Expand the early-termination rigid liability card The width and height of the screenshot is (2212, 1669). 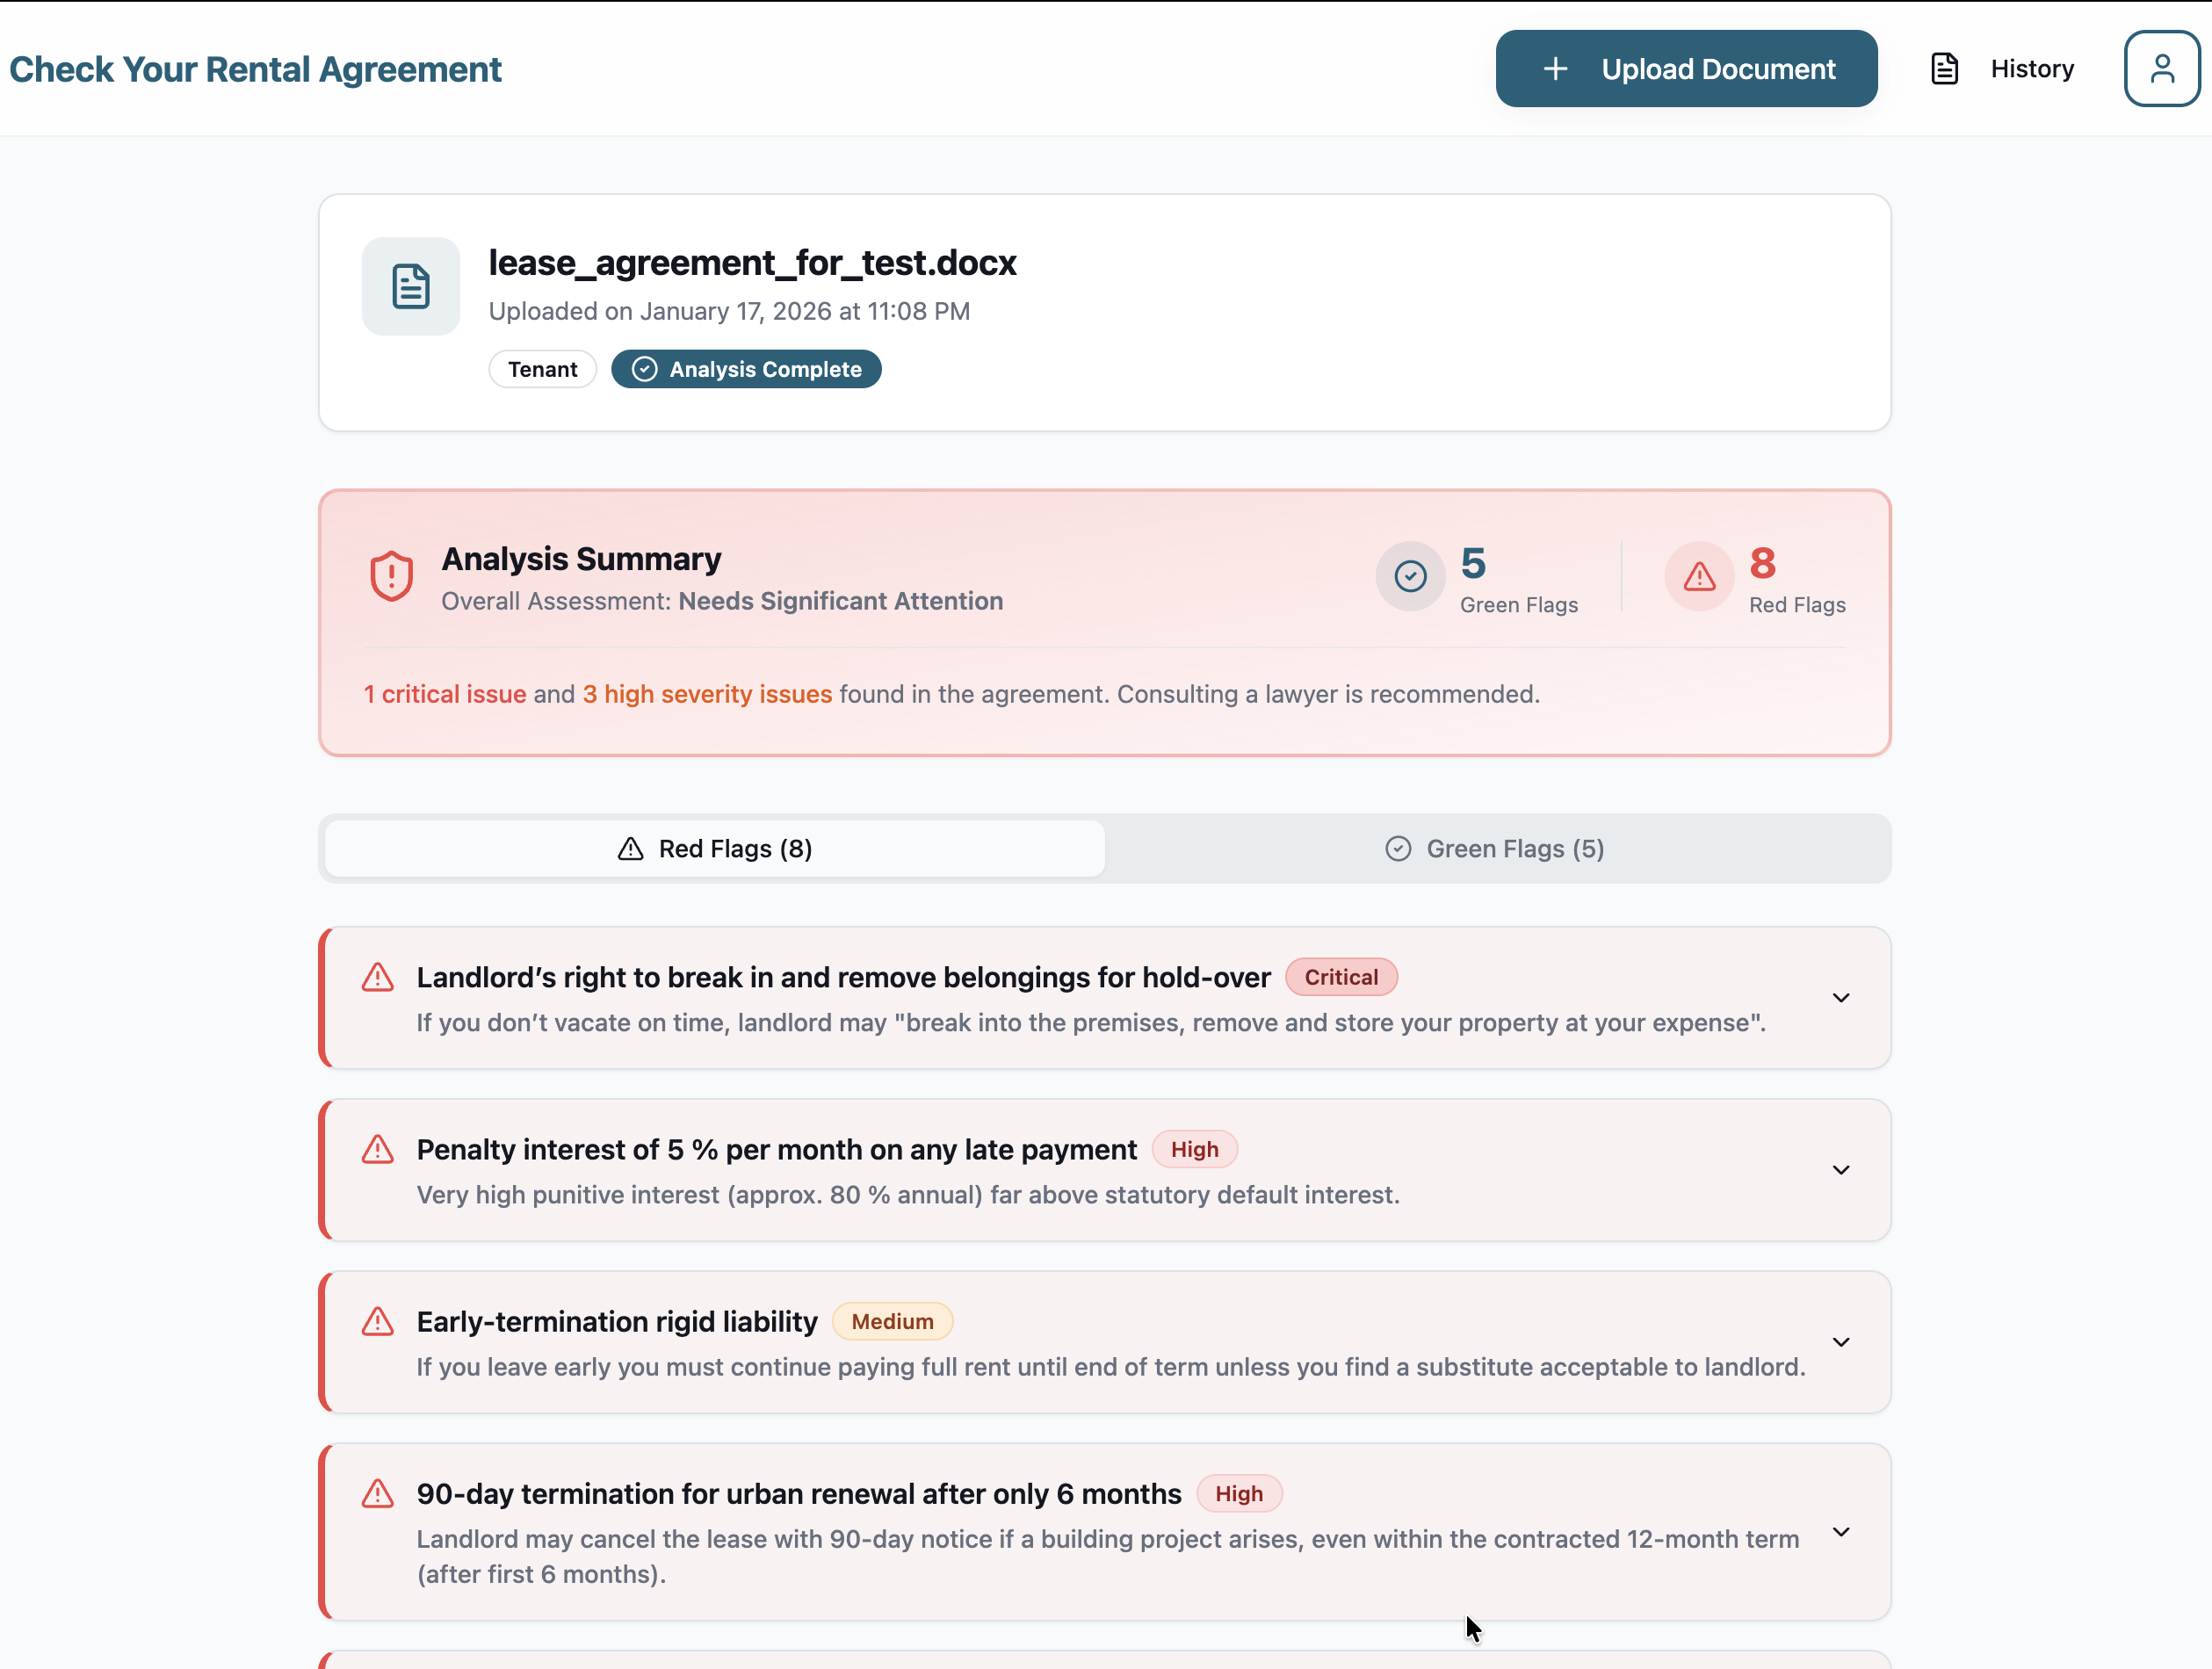[x=1842, y=1342]
